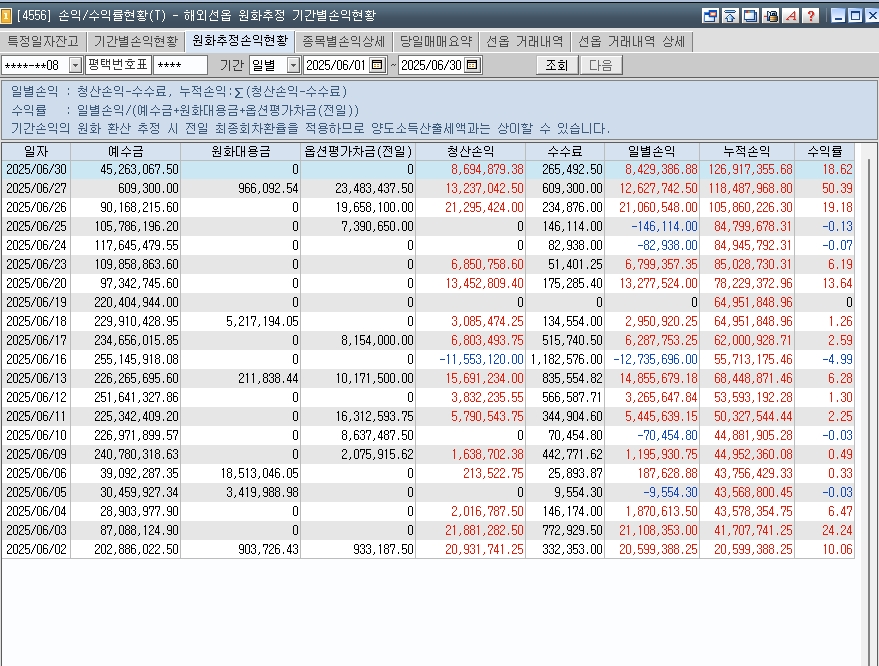Click the 옵션평가차금(전일) column header
The image size is (879, 666).
pyautogui.click(x=358, y=151)
